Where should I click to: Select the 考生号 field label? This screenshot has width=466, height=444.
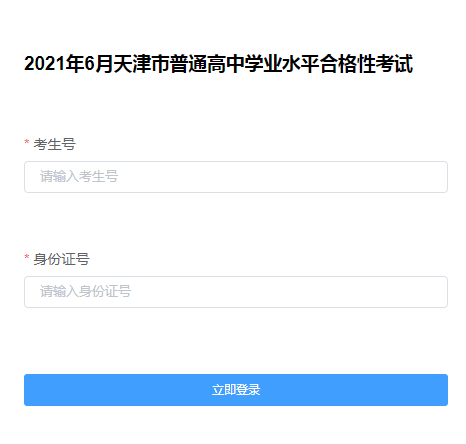click(x=54, y=144)
